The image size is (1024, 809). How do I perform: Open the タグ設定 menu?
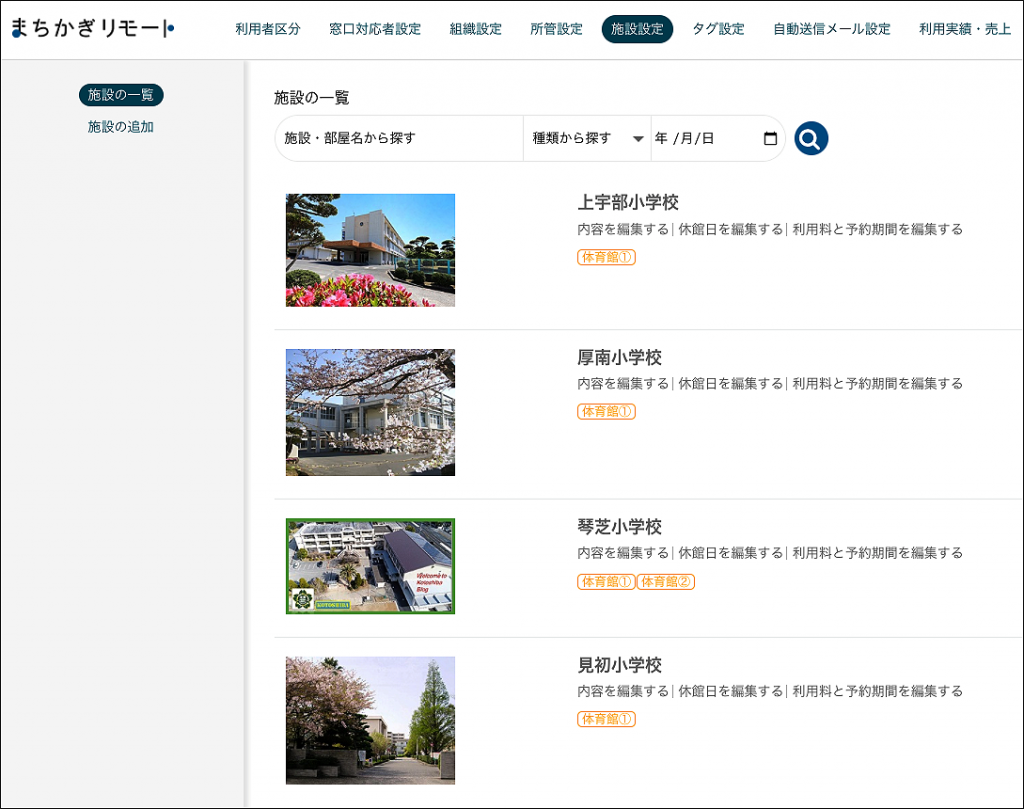pyautogui.click(x=718, y=29)
